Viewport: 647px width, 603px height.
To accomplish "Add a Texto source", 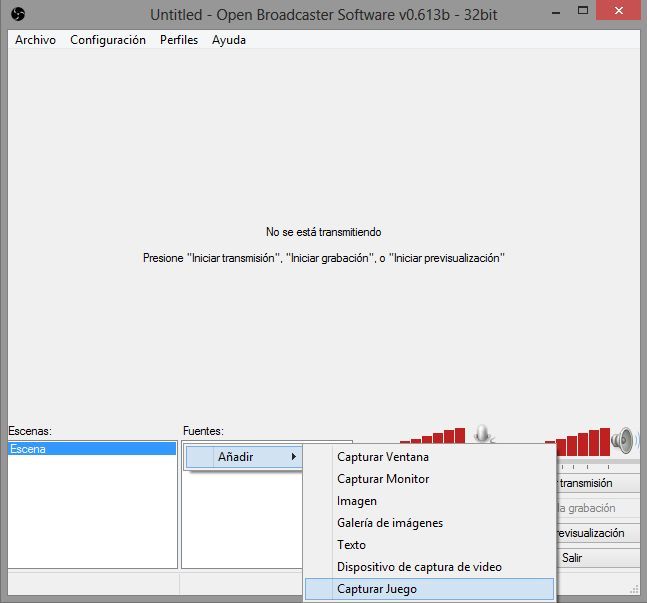I will 429,545.
